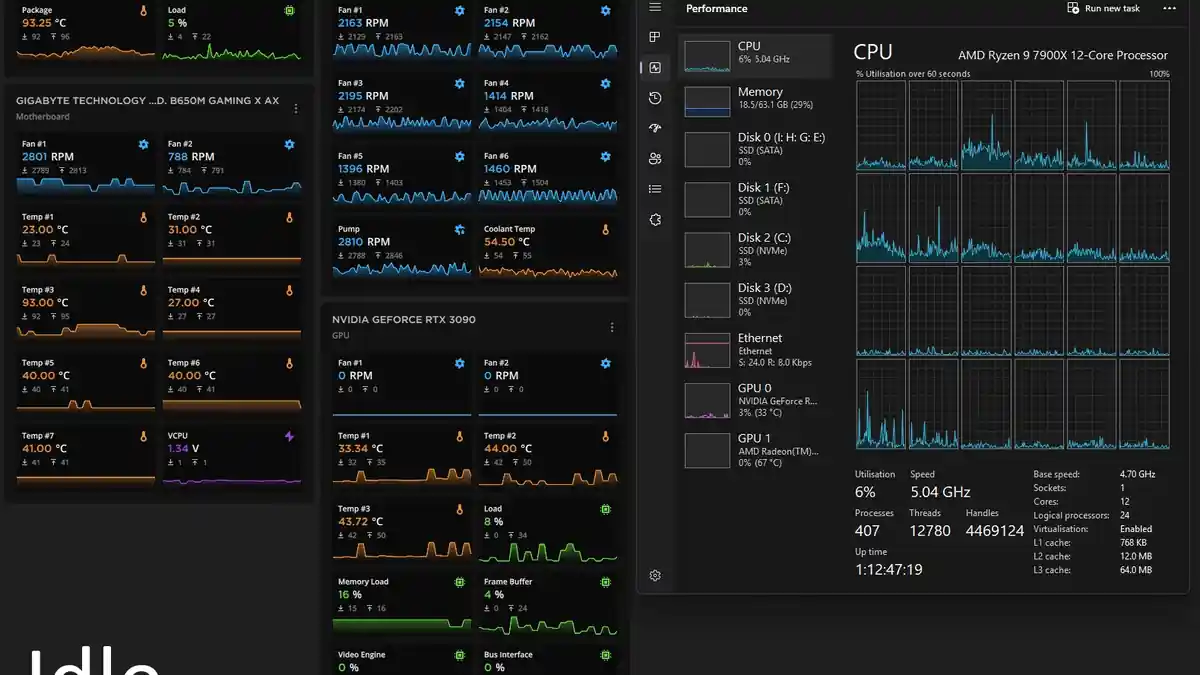Click the Run new task button
1200x675 pixels.
[1104, 9]
